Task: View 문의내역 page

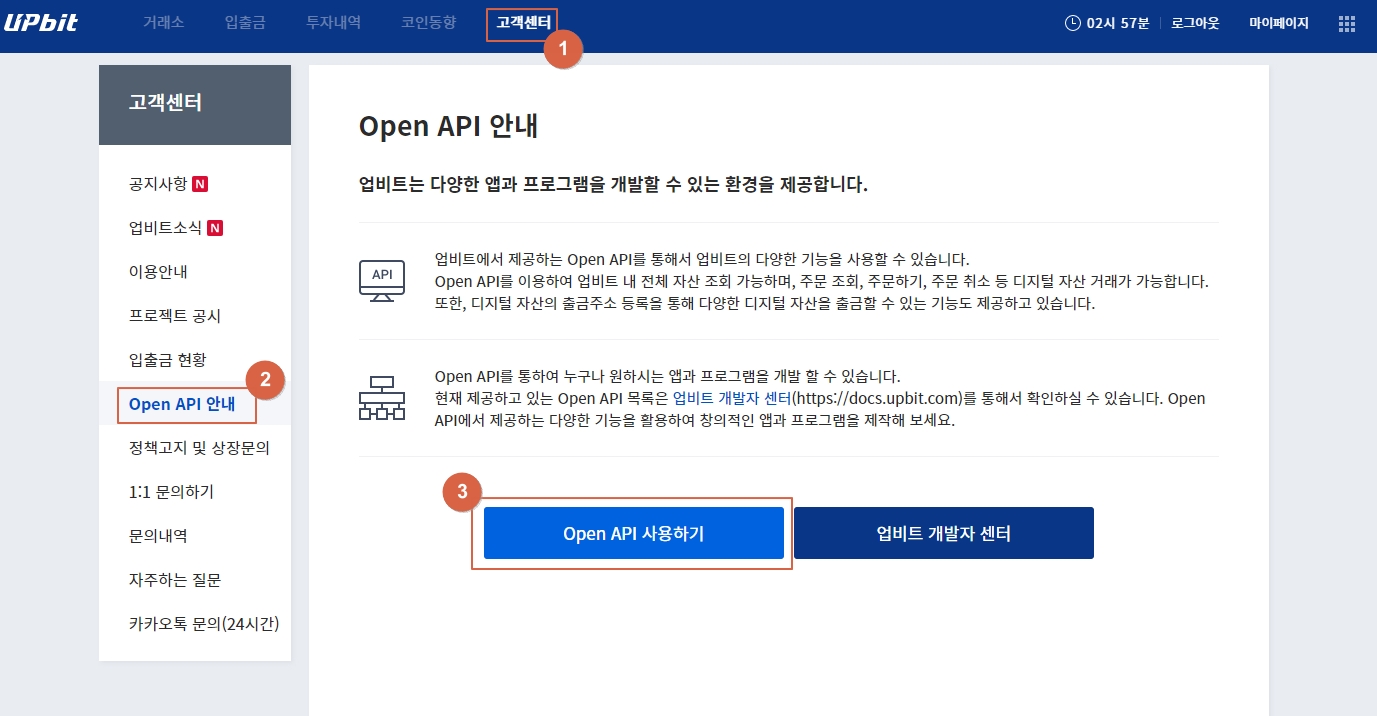Action: 158,536
